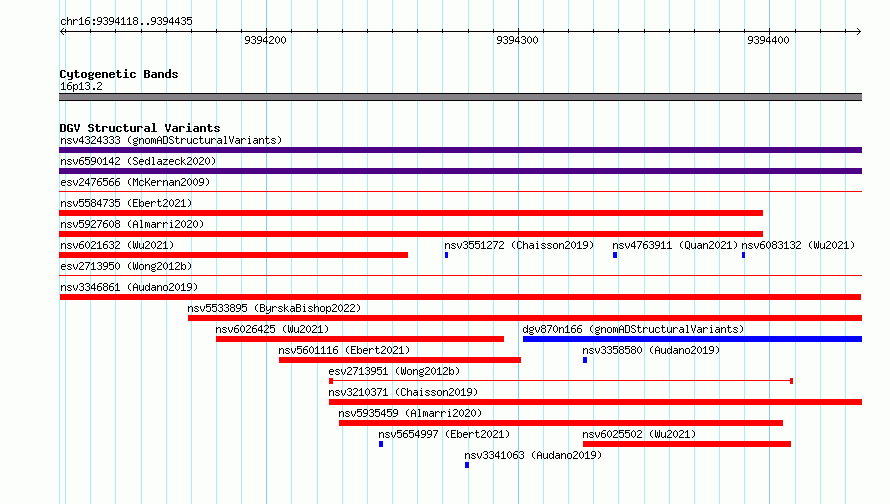Select nsv6021632 (Wu2021) label

[117, 245]
